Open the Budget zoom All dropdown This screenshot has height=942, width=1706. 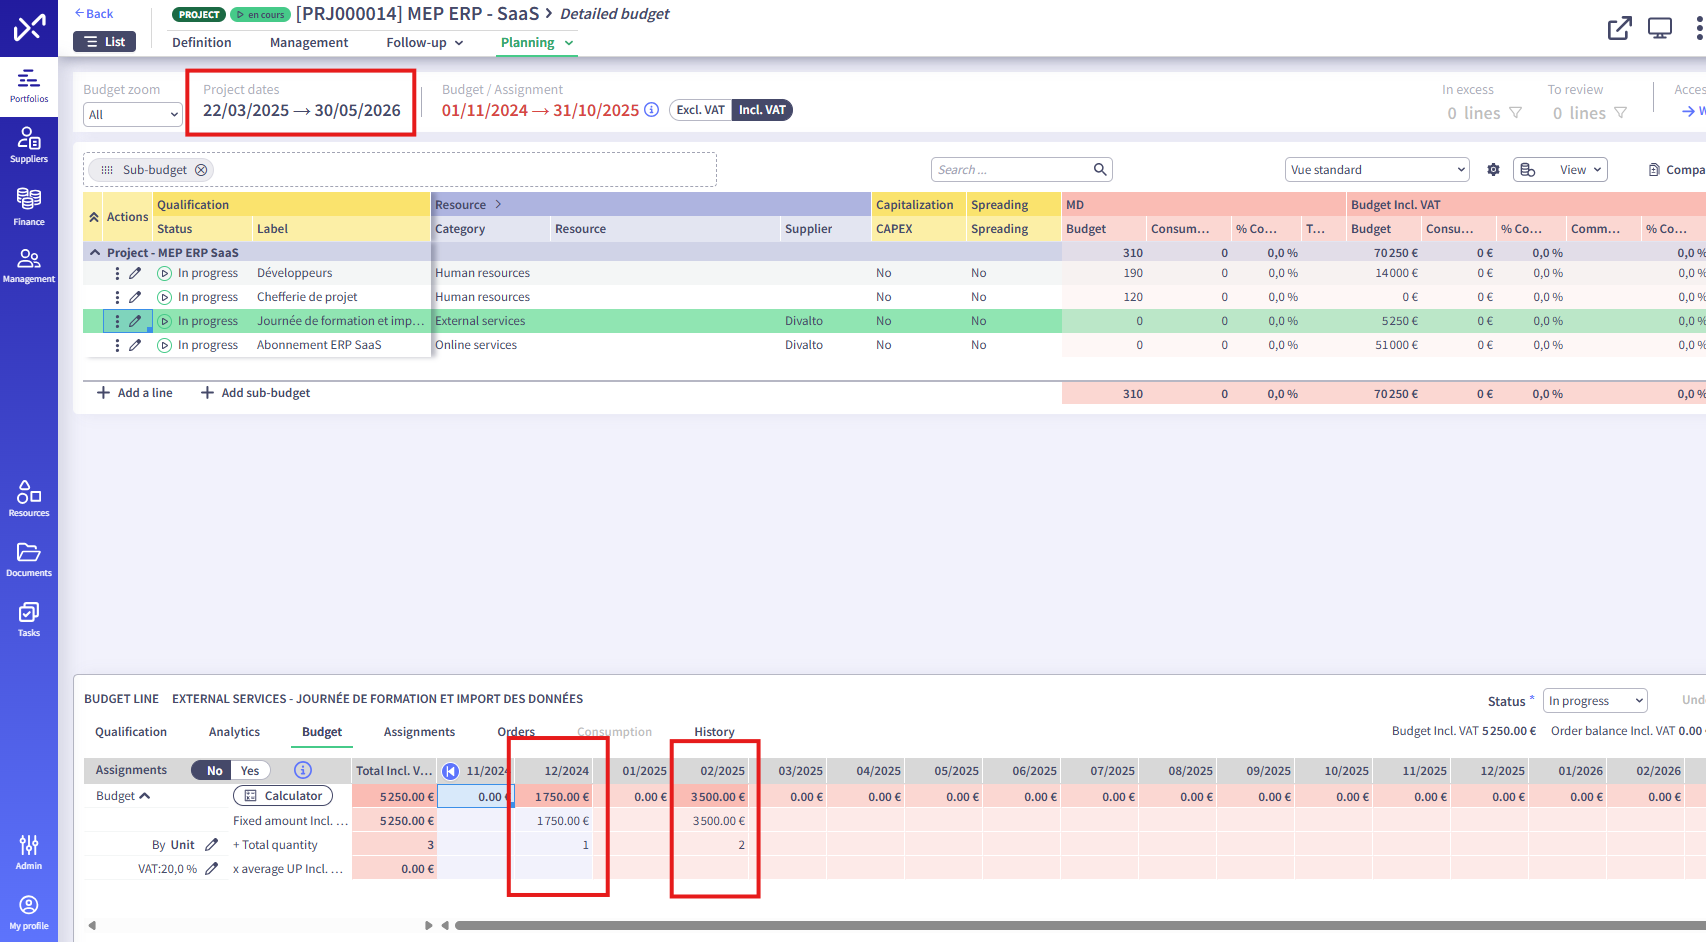point(132,115)
